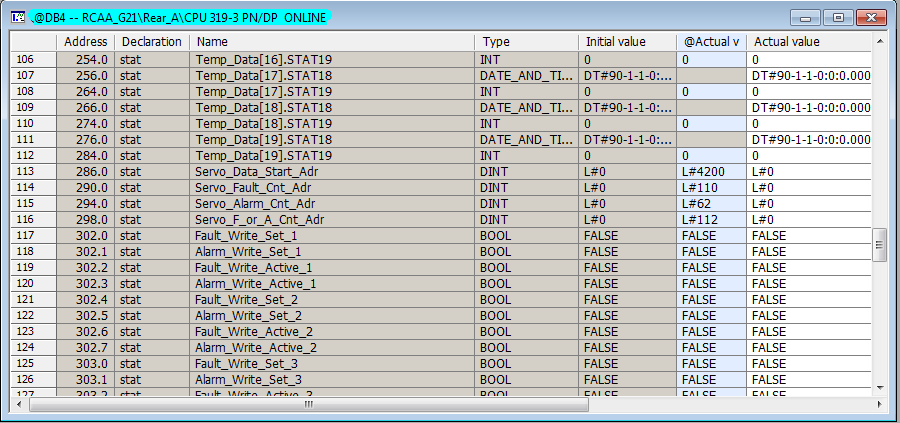Click Temp_Data[19].STAT18 name cell
Screen dimensions: 900x423
[332, 139]
